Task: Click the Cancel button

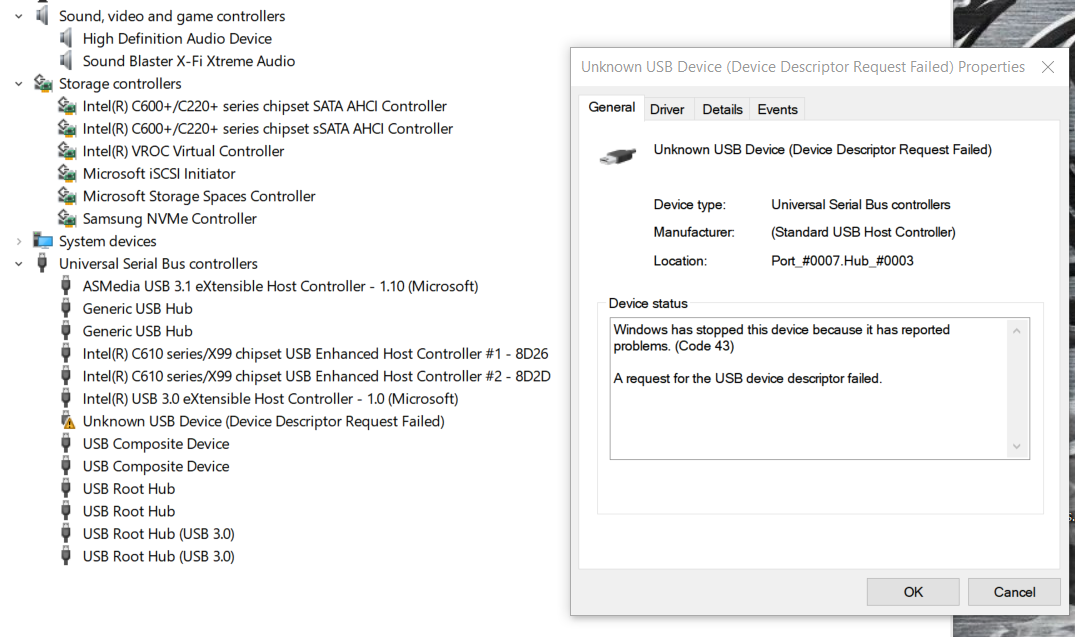Action: 1015,592
